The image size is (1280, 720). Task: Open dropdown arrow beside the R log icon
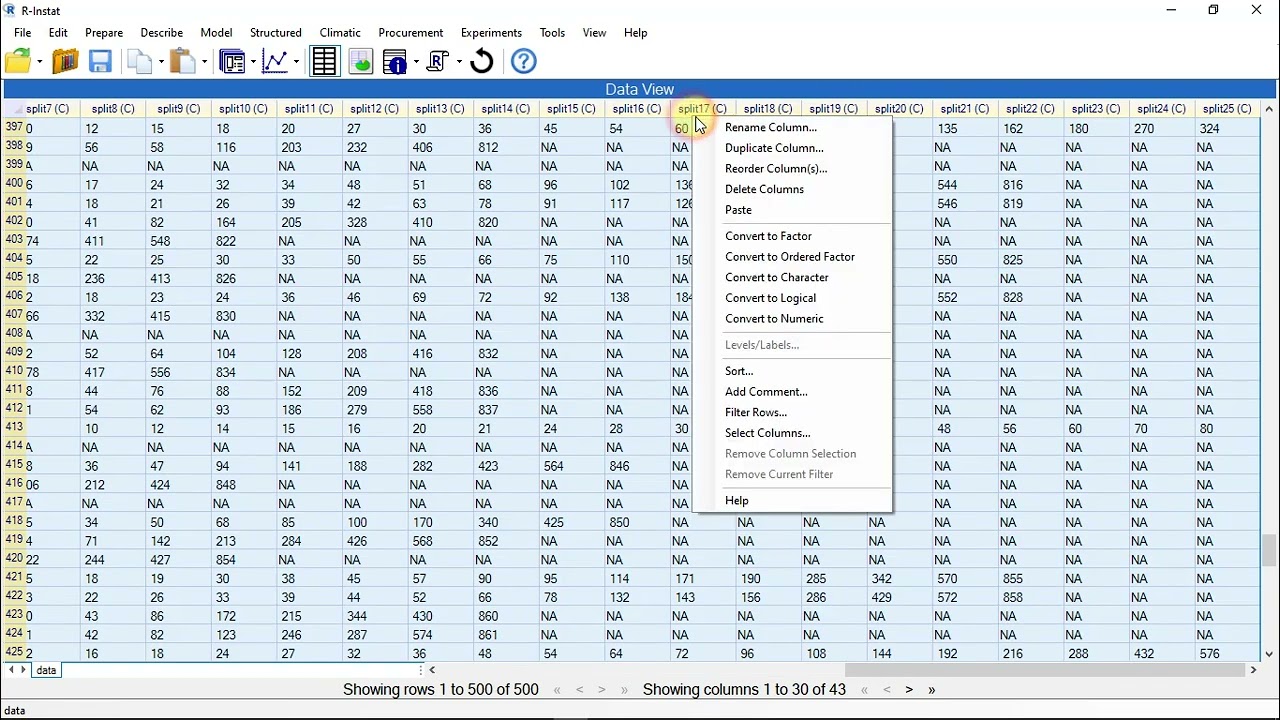(x=458, y=63)
